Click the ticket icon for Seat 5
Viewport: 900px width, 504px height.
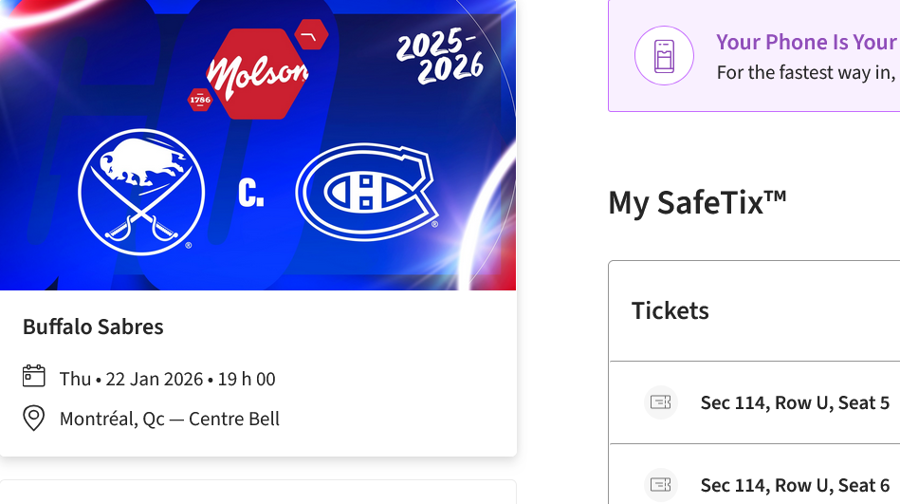coord(661,402)
